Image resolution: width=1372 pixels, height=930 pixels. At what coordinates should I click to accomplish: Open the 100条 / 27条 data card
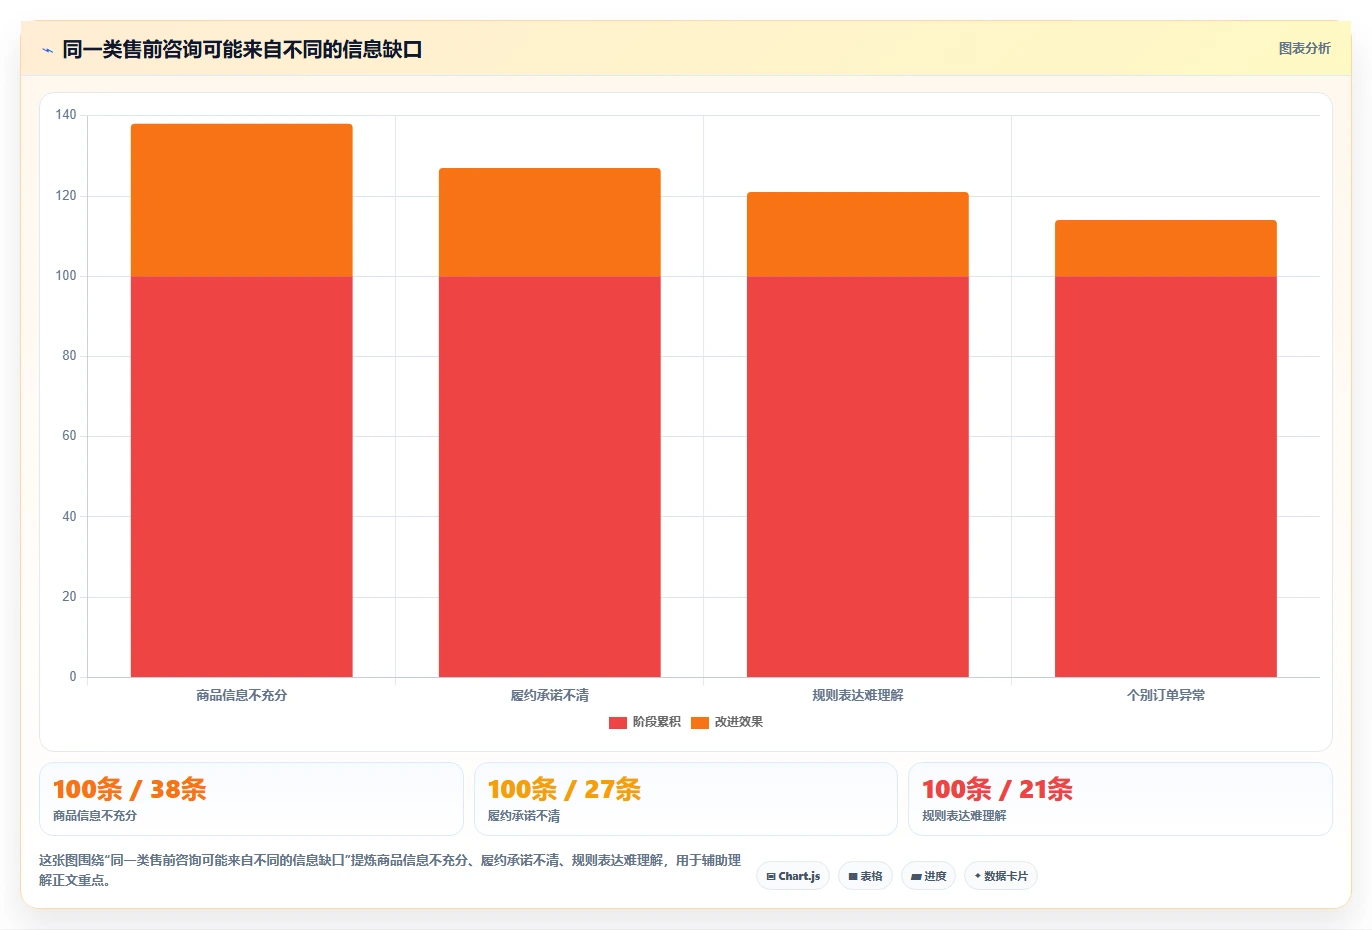pyautogui.click(x=685, y=799)
